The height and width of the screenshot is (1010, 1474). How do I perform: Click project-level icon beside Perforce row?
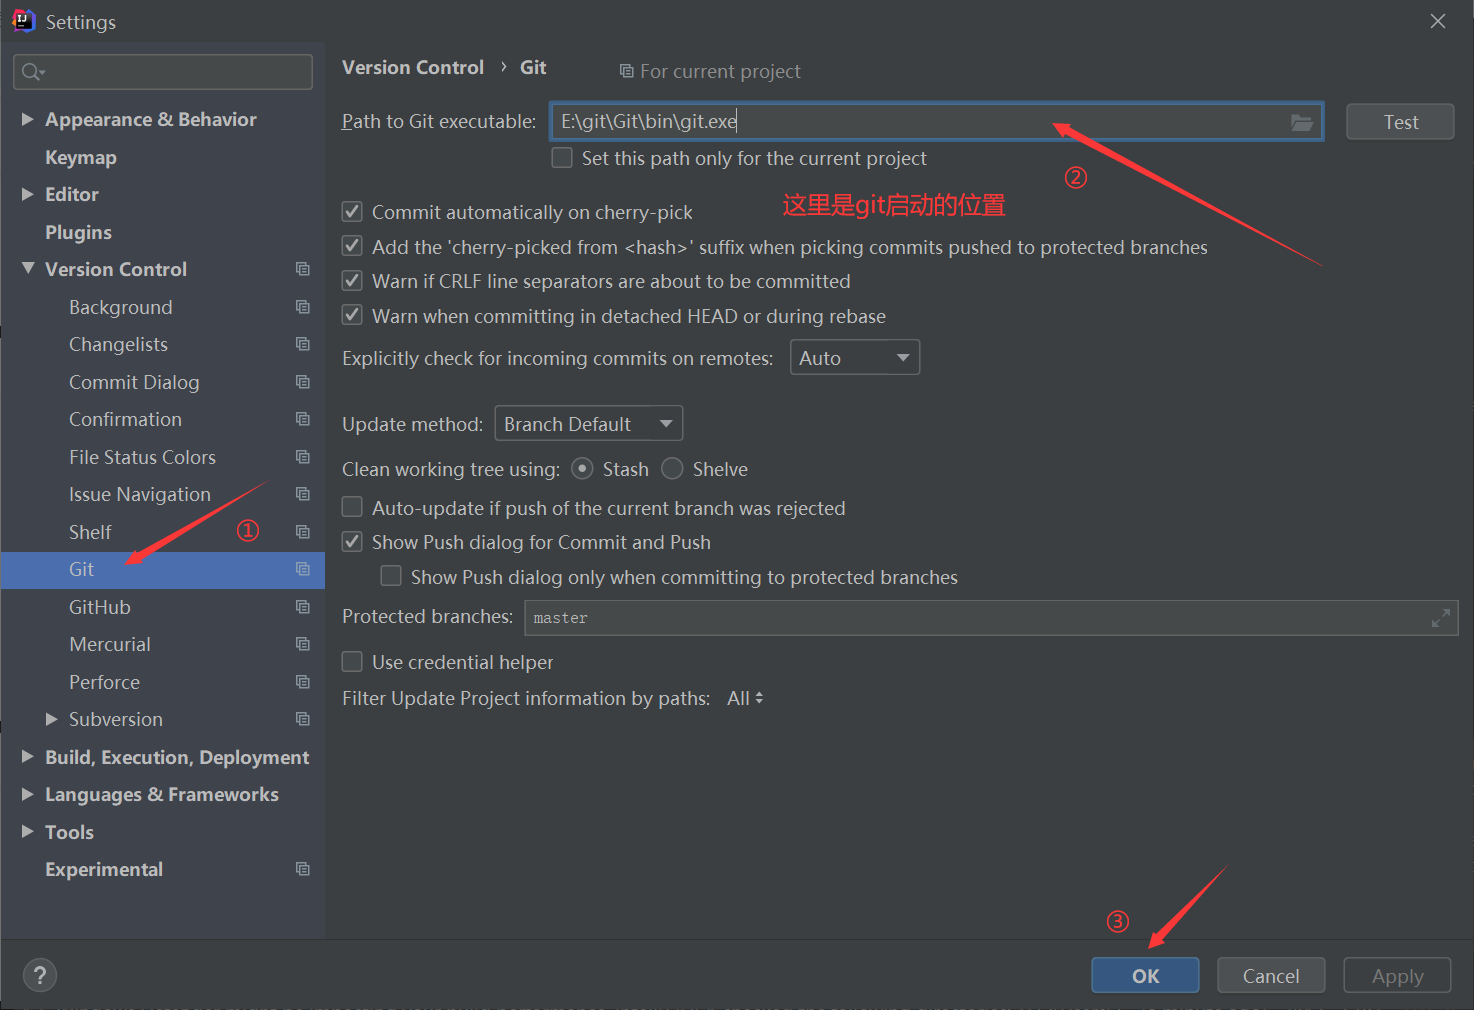click(x=303, y=682)
